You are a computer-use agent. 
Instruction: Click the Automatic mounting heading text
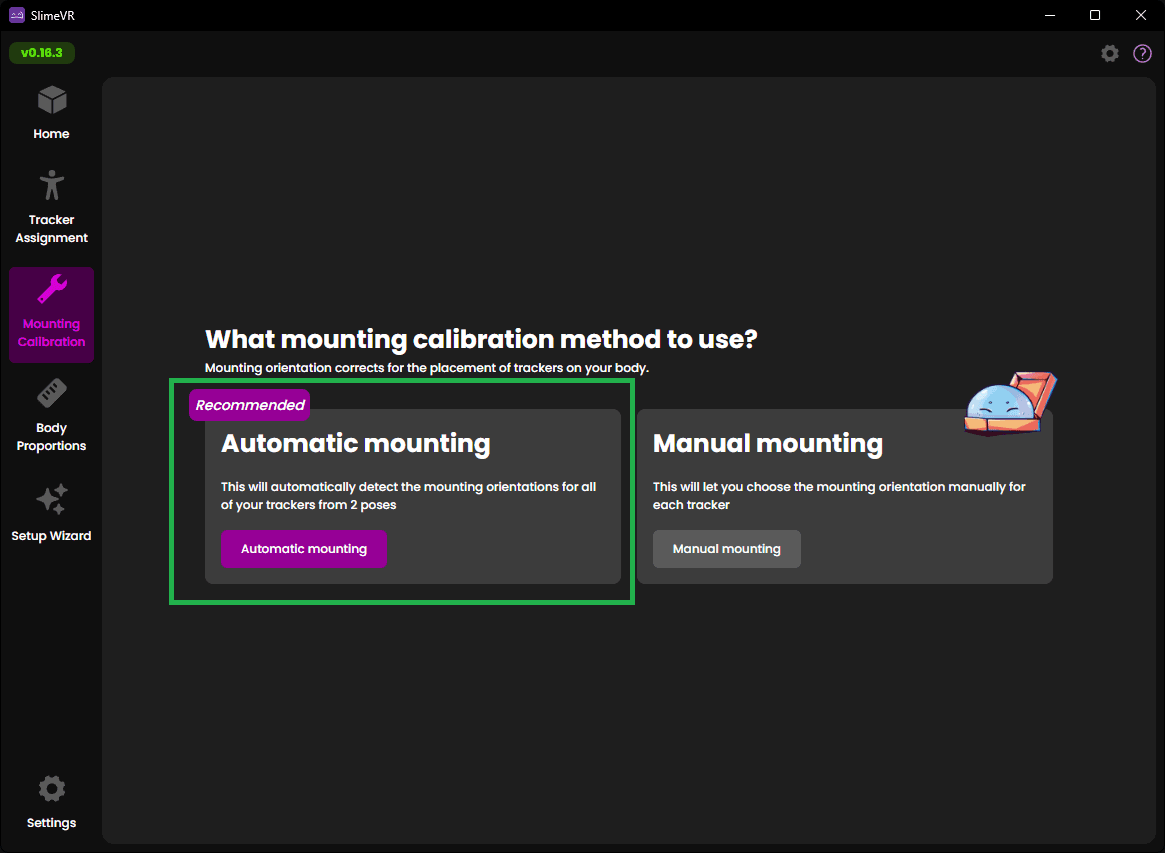(x=355, y=443)
